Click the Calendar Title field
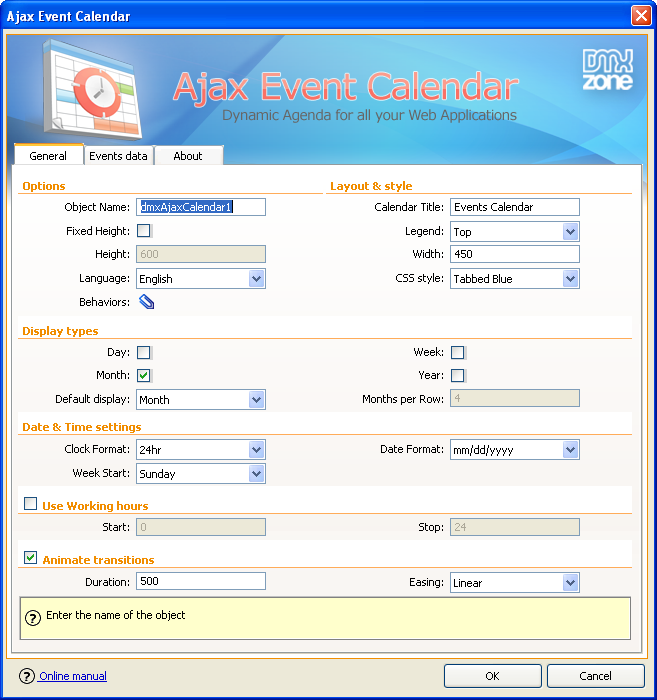Image resolution: width=657 pixels, height=700 pixels. [515, 207]
